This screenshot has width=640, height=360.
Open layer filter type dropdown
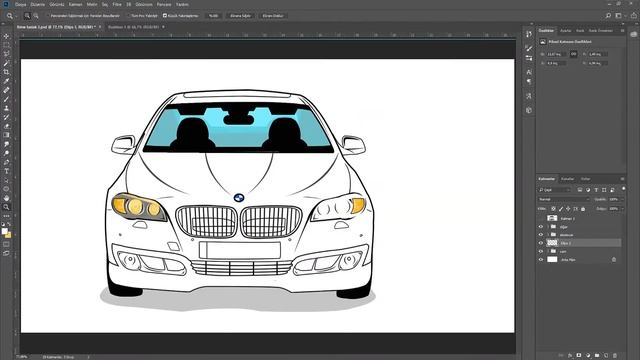pos(555,190)
